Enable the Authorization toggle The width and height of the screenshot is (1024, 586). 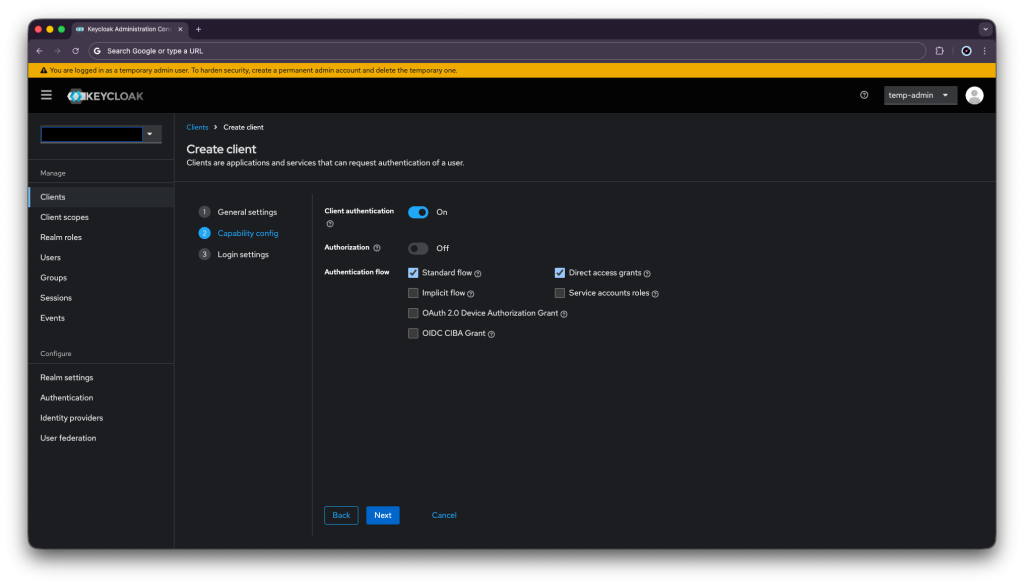[x=418, y=248]
